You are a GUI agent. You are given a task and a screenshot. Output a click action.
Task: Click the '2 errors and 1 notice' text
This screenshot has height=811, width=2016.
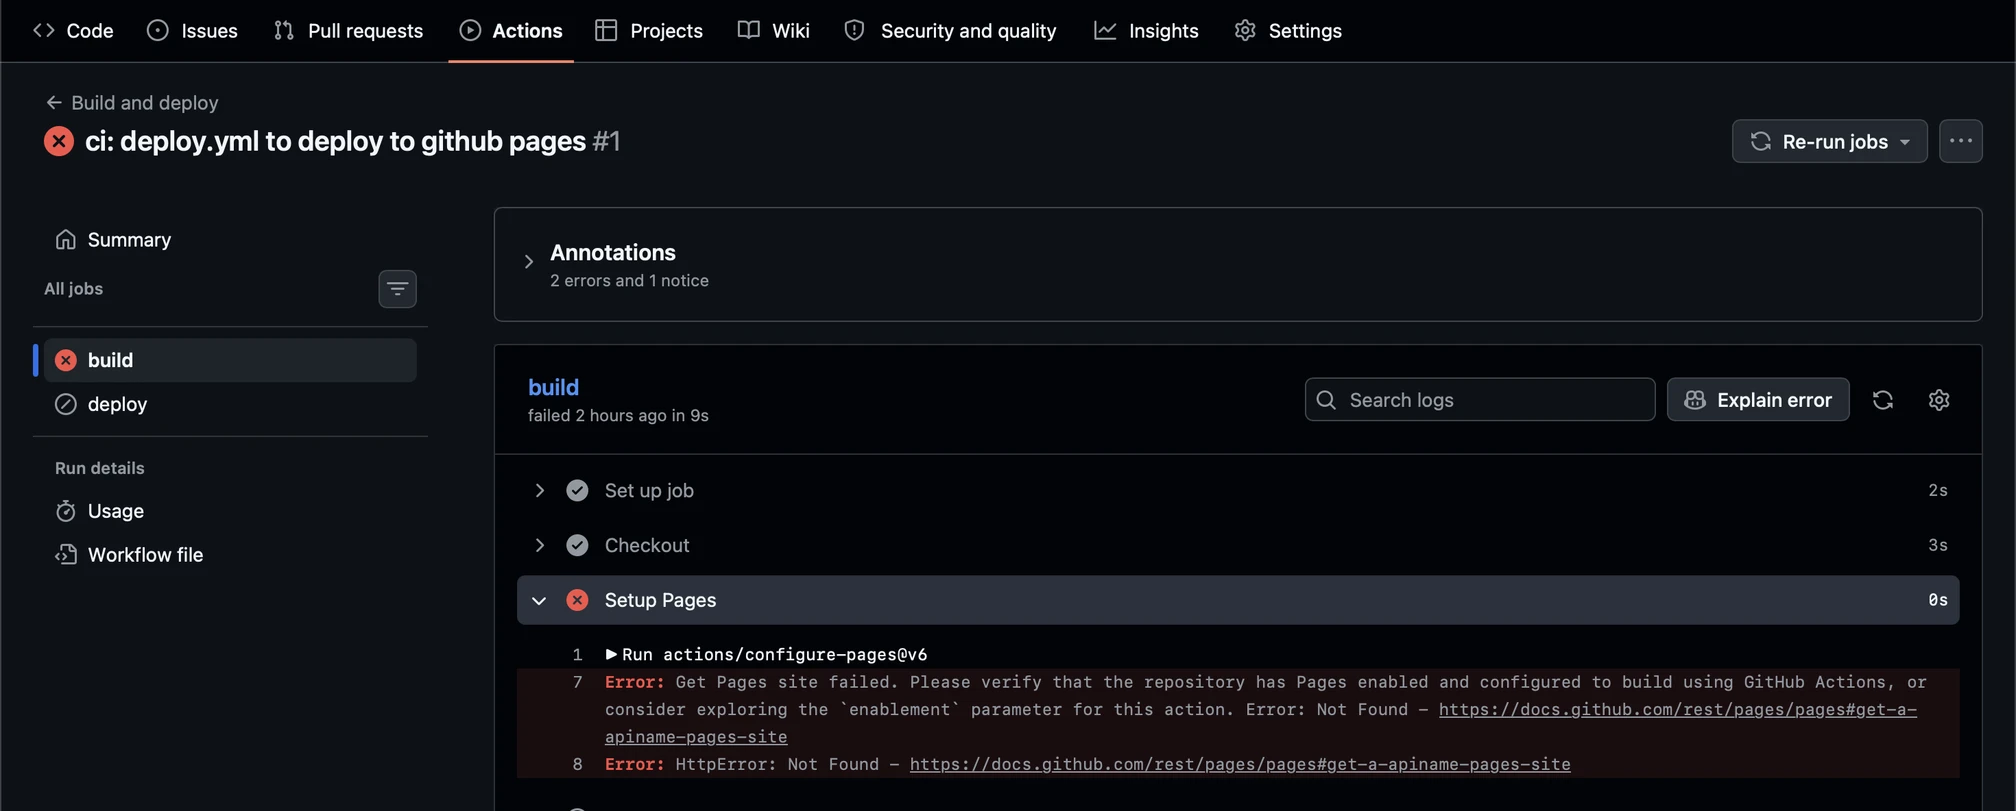tap(629, 281)
